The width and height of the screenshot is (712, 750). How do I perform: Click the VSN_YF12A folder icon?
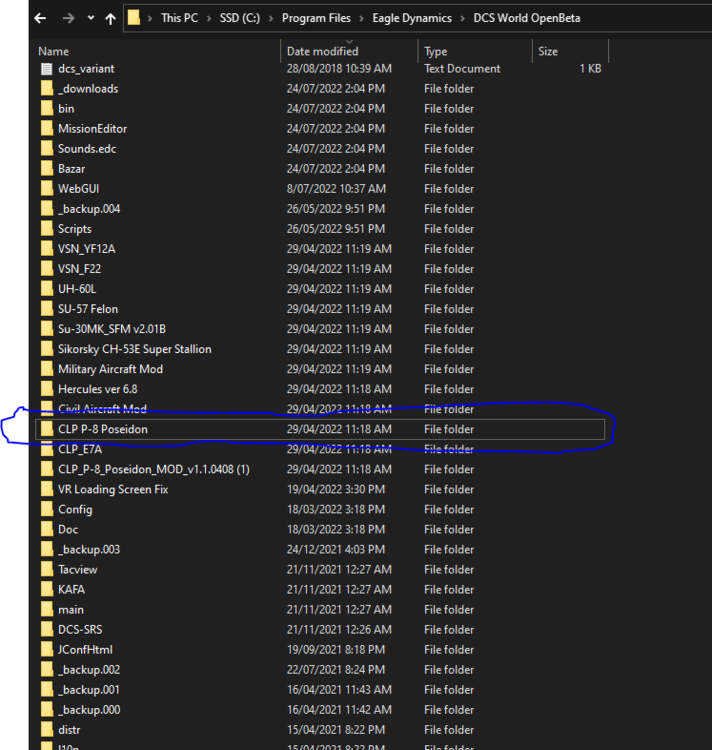[x=46, y=249]
